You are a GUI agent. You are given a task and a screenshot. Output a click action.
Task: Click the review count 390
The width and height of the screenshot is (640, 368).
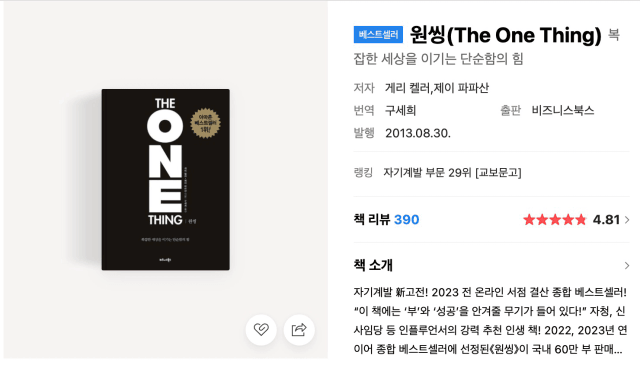(x=407, y=220)
